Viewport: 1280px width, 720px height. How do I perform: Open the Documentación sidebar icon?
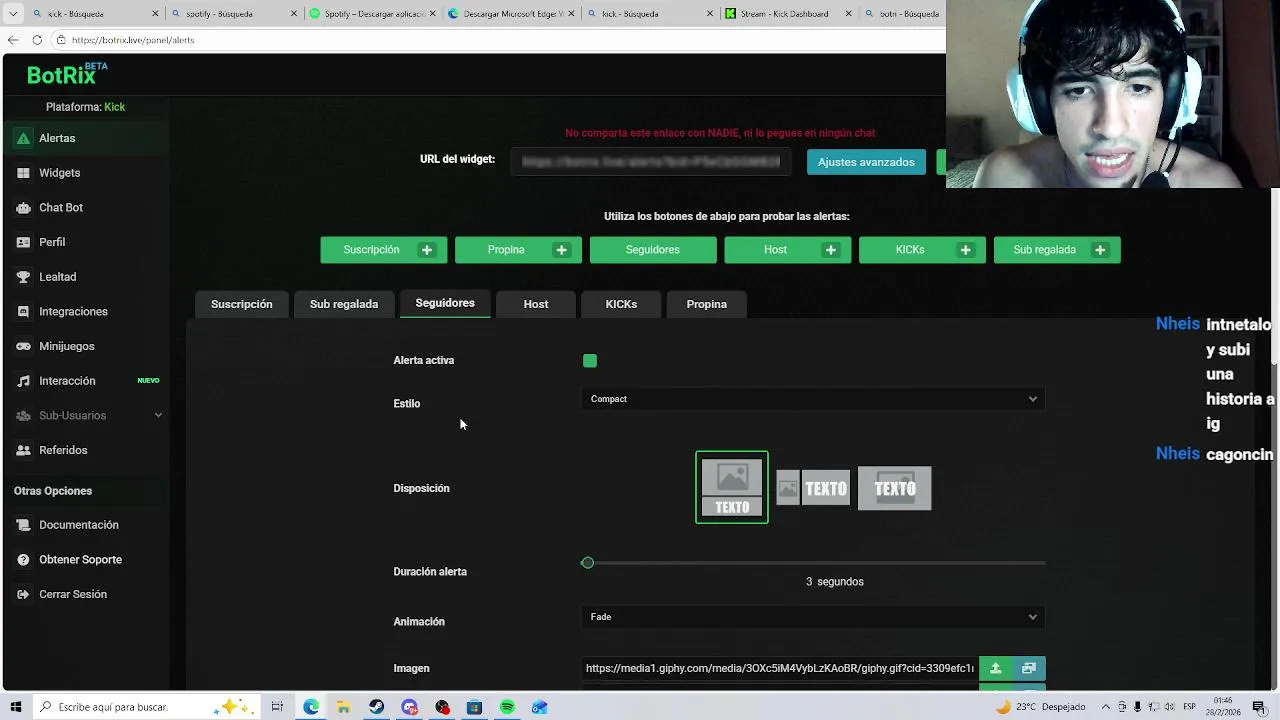click(23, 525)
